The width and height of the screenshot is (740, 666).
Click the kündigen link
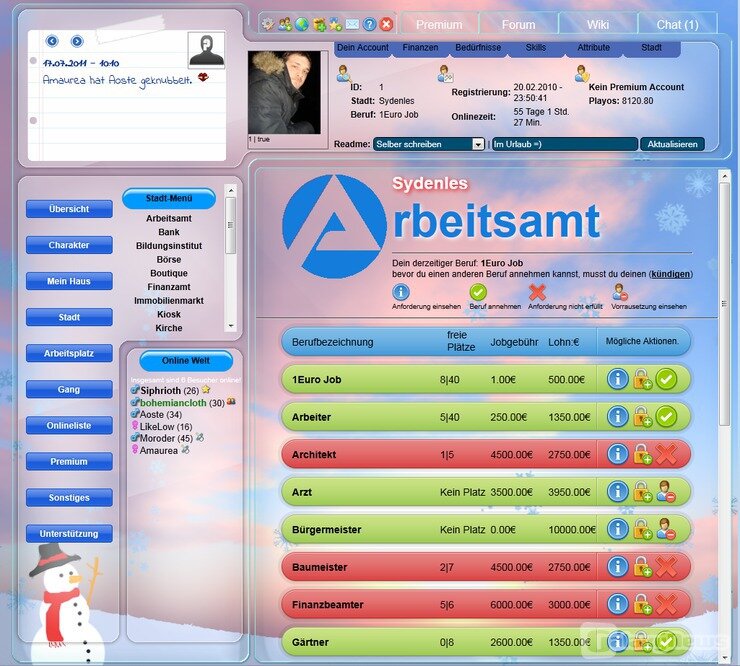coord(670,274)
